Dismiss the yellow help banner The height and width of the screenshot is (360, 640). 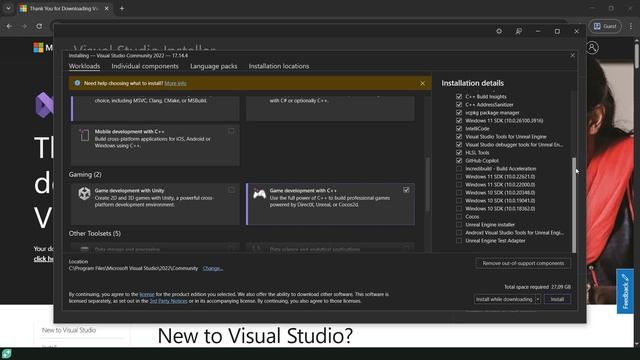(422, 83)
